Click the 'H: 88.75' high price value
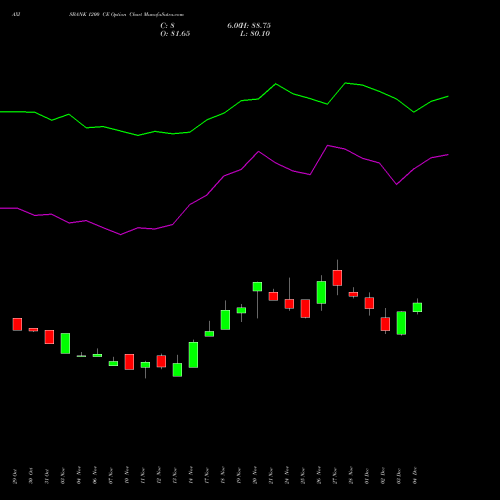This screenshot has width=500, height=500. [x=255, y=26]
